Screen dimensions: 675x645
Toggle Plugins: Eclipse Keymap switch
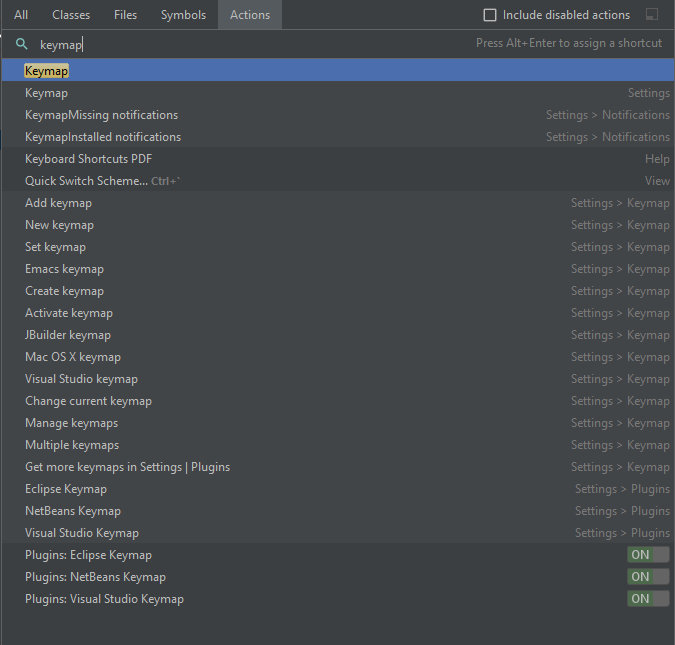[648, 555]
